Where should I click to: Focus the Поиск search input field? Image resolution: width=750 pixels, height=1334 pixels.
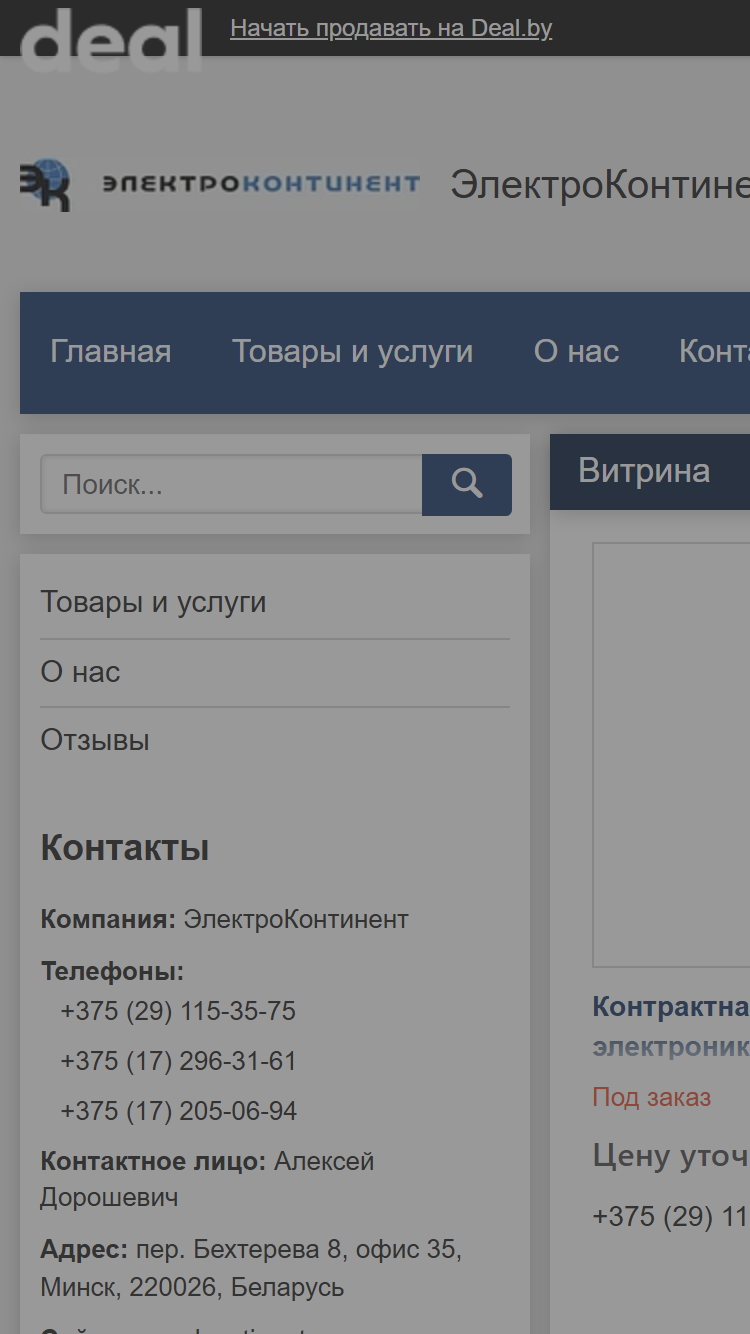(x=231, y=485)
